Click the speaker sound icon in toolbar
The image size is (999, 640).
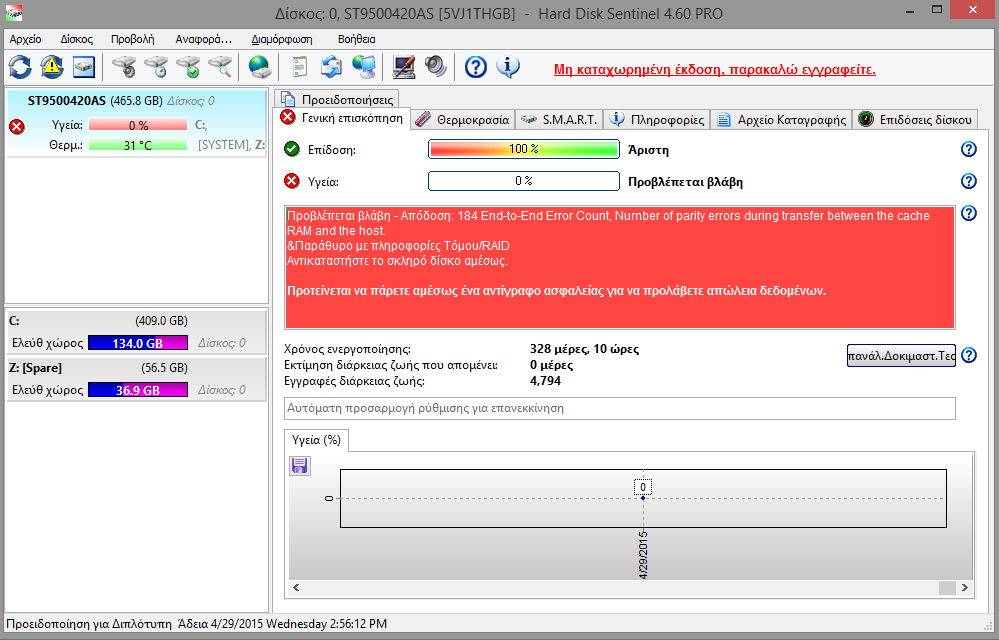[x=436, y=67]
